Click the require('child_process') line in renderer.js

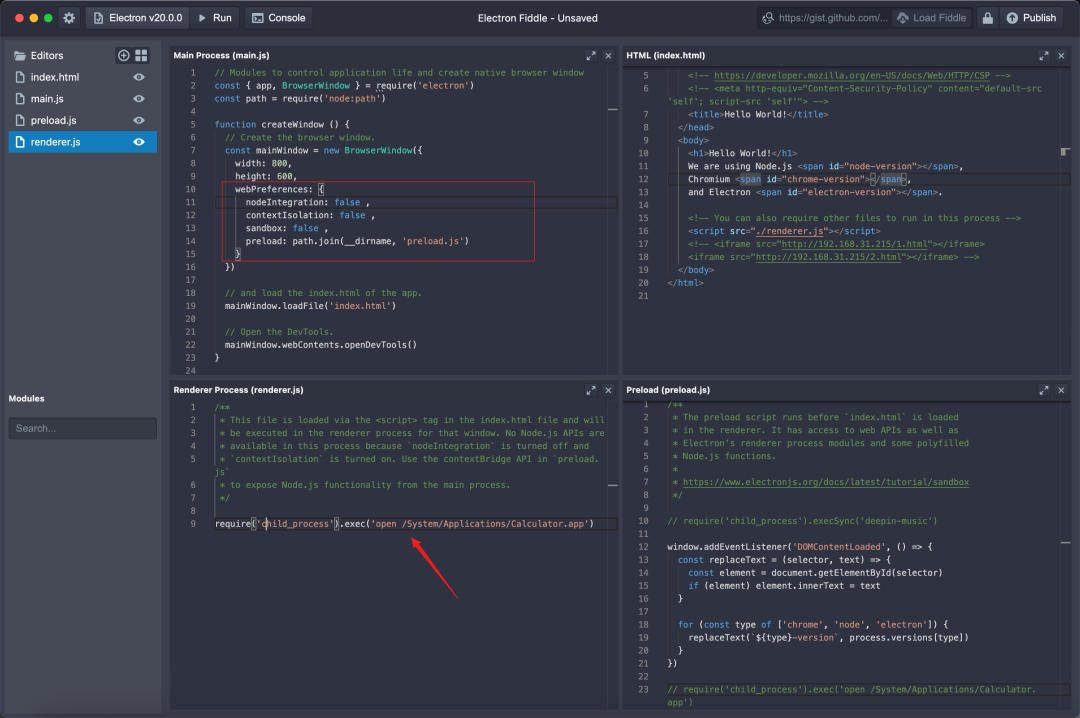click(x=404, y=524)
